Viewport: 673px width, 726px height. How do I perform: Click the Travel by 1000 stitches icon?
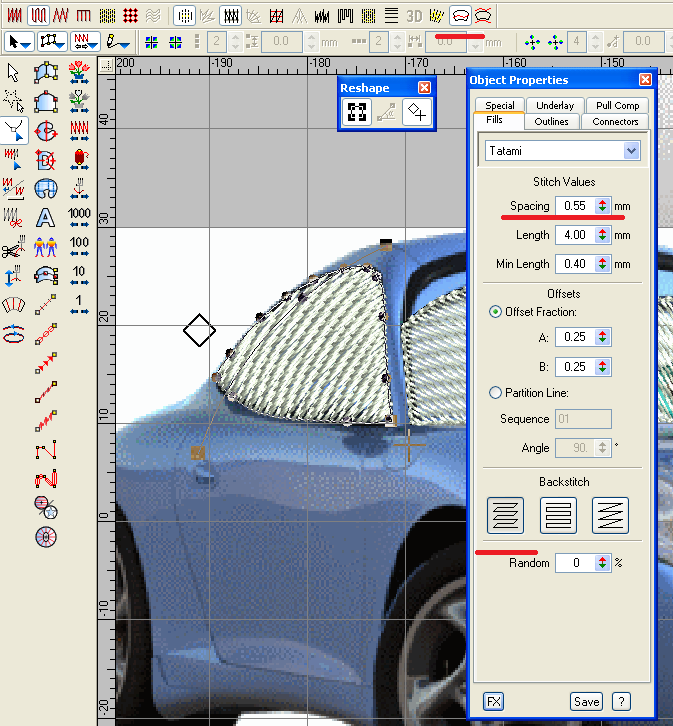[x=80, y=217]
